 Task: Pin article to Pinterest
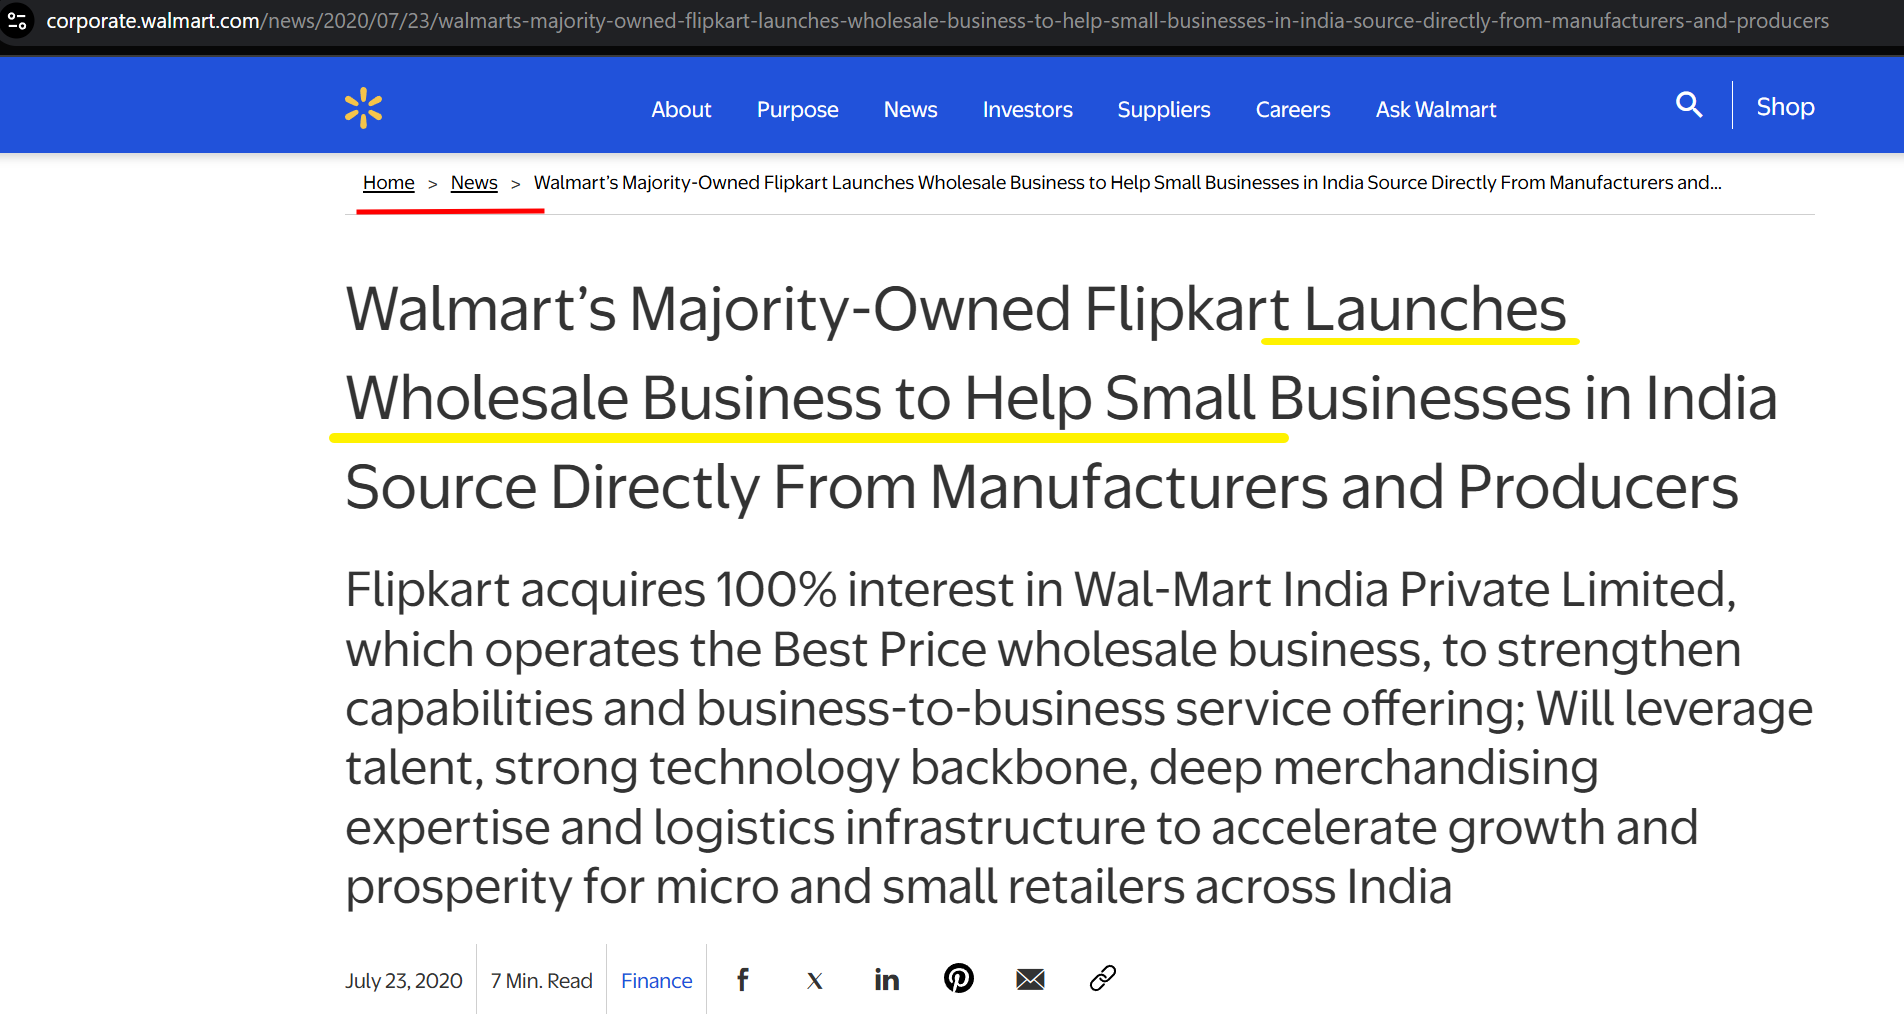point(958,978)
